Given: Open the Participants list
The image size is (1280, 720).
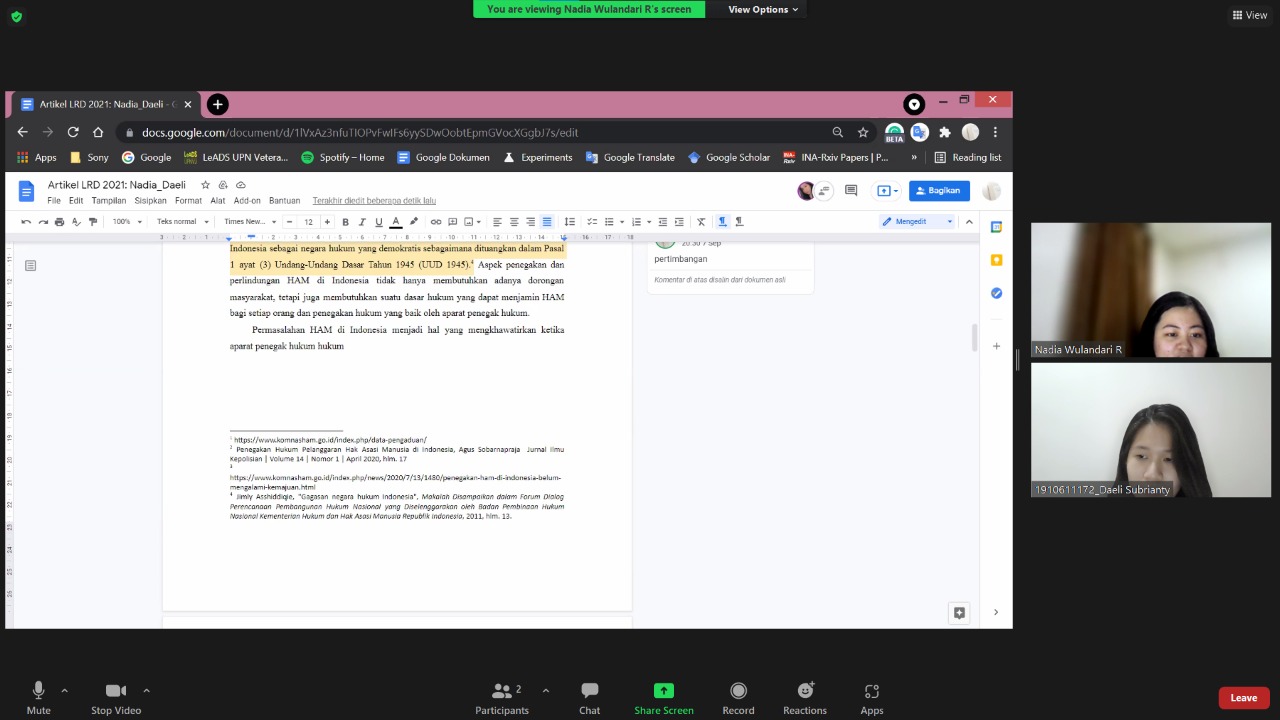Looking at the screenshot, I should click(x=502, y=697).
